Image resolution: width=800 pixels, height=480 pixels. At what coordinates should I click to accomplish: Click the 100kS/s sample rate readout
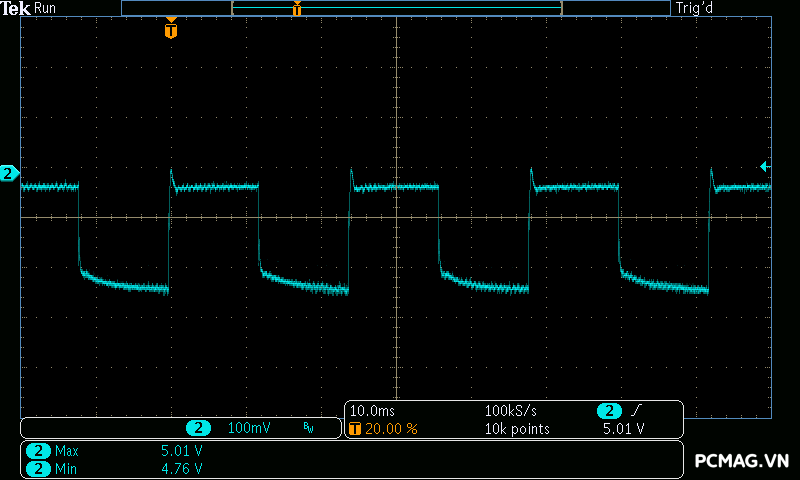click(511, 411)
